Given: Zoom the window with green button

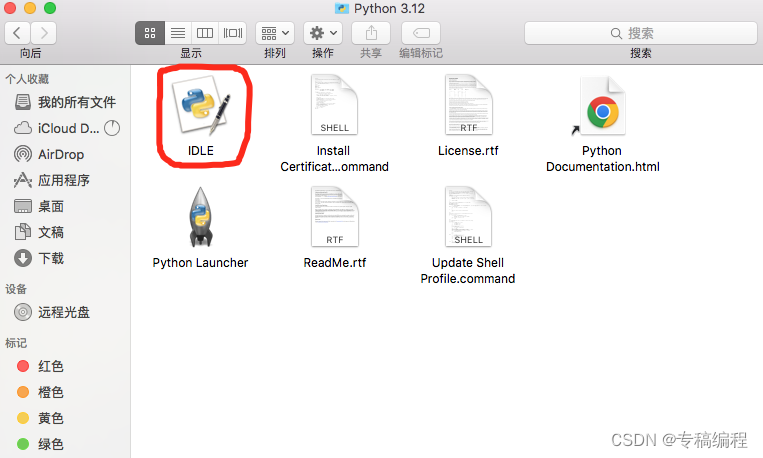Looking at the screenshot, I should tap(50, 8).
